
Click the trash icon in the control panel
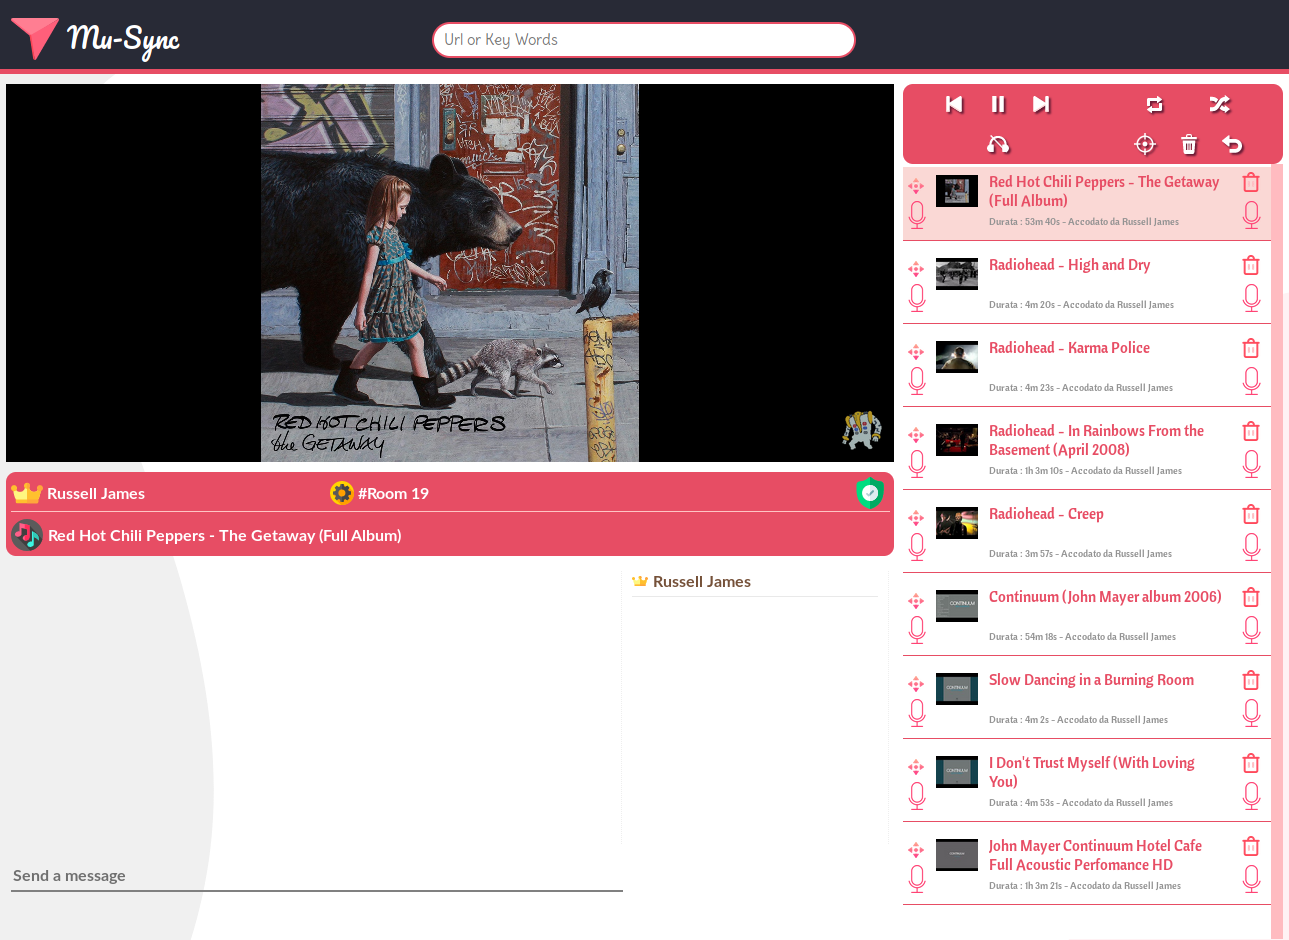click(x=1189, y=145)
